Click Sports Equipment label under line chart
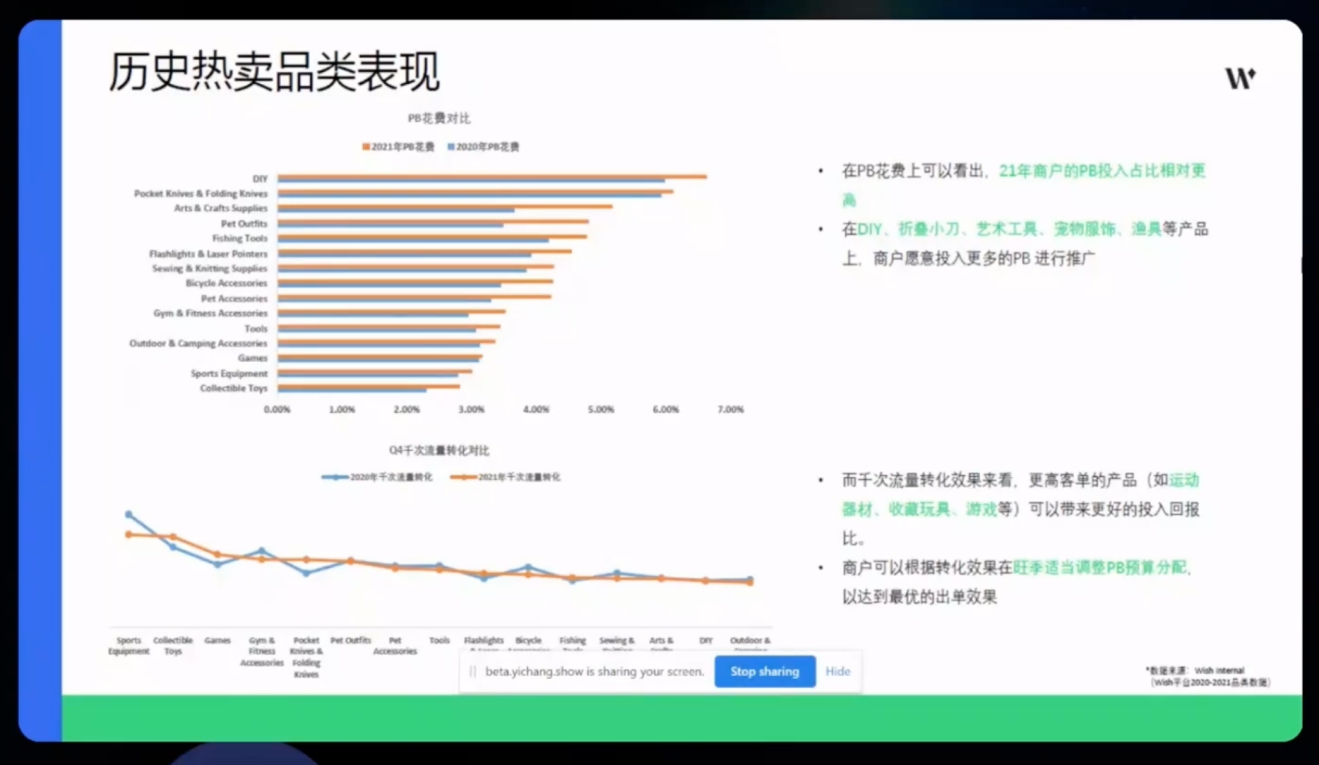Viewport: 1319px width, 765px height. [x=129, y=646]
